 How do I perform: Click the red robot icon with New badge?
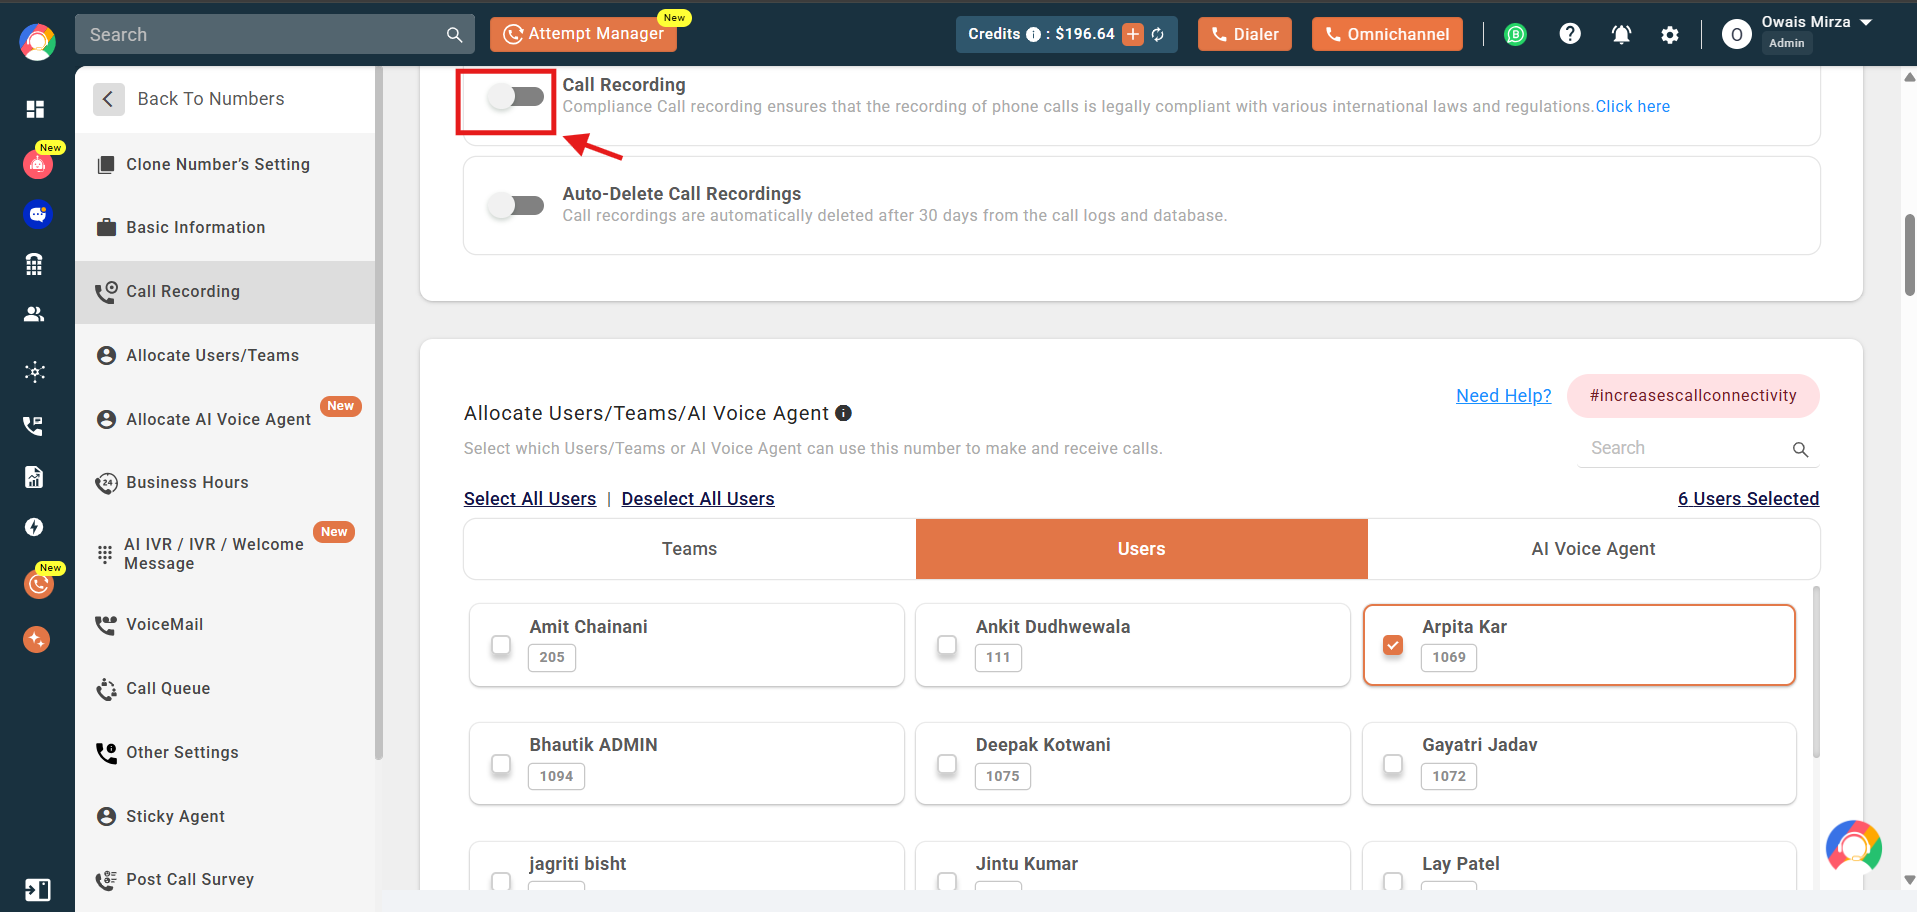pyautogui.click(x=38, y=164)
